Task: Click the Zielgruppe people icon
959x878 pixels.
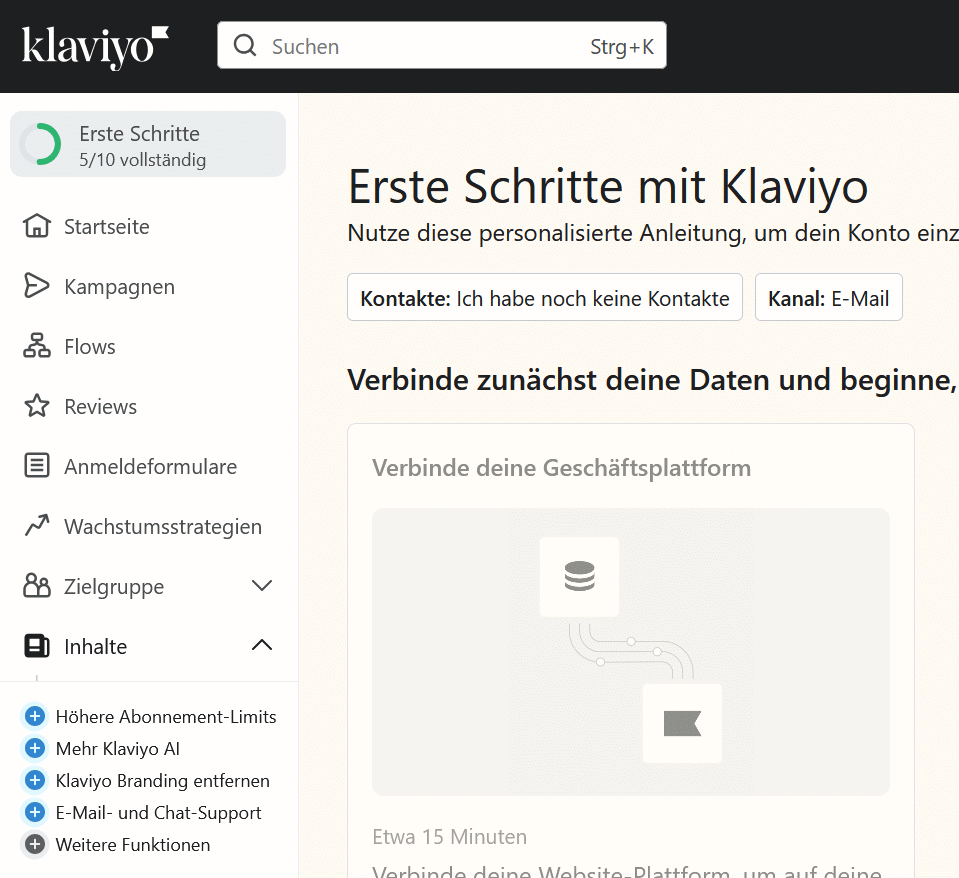Action: tap(37, 585)
